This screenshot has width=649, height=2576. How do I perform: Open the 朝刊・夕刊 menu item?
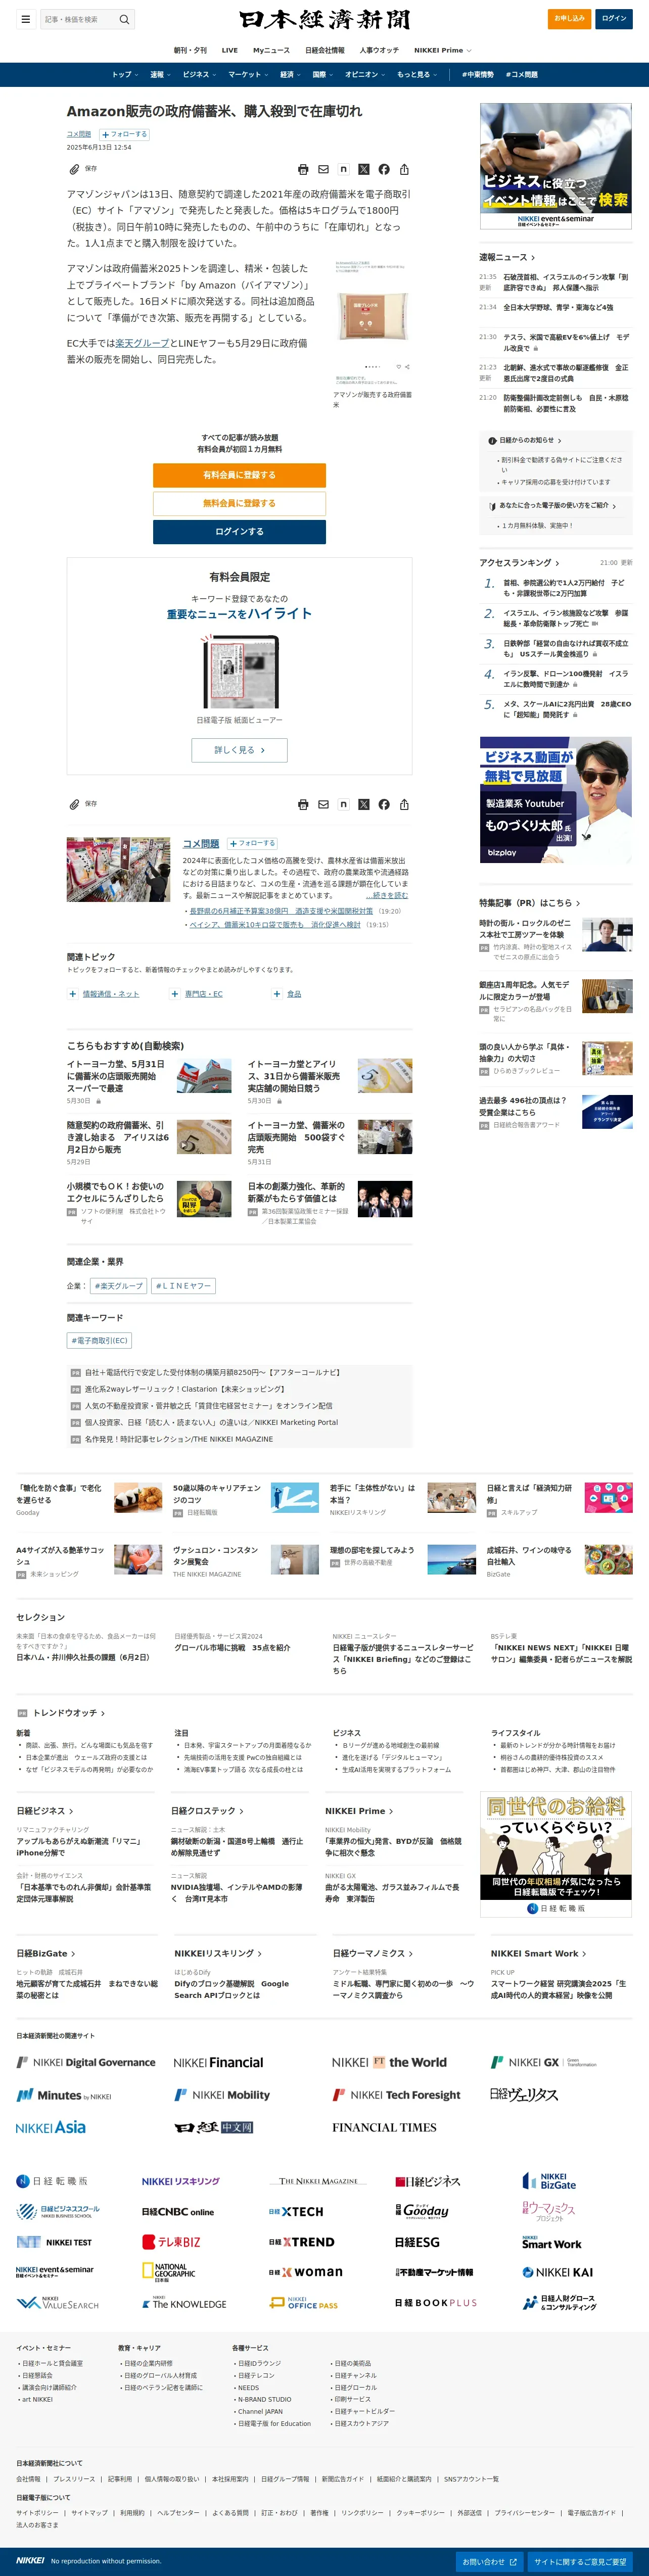(190, 50)
